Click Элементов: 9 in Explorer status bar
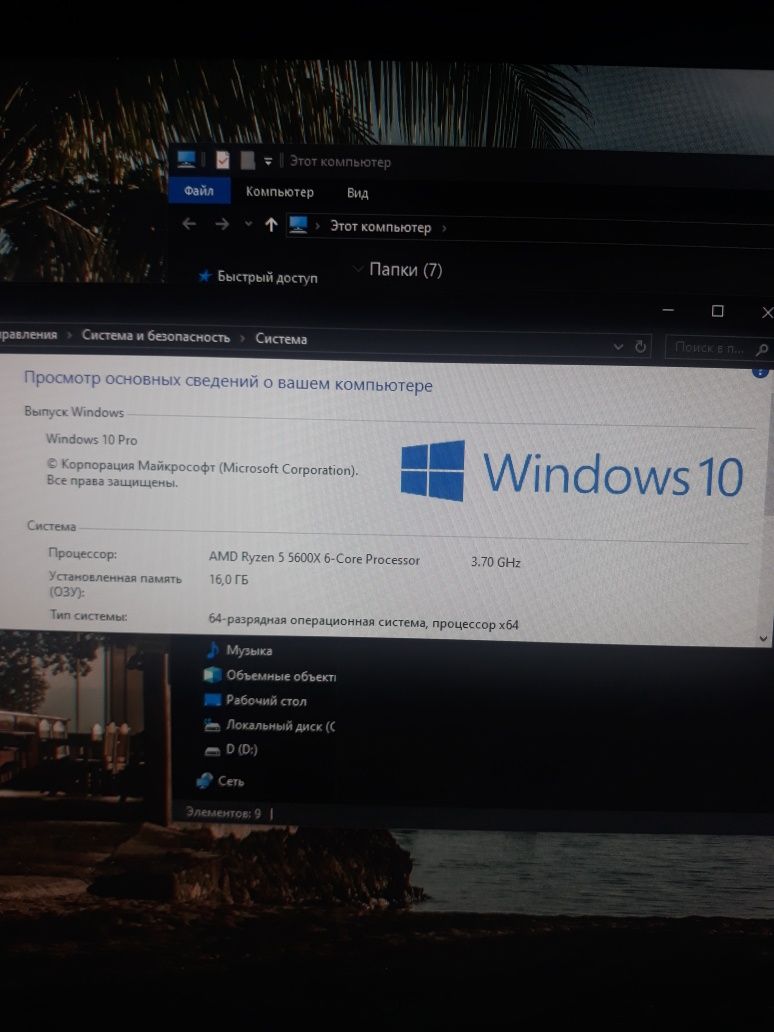The height and width of the screenshot is (1032, 774). pos(223,813)
